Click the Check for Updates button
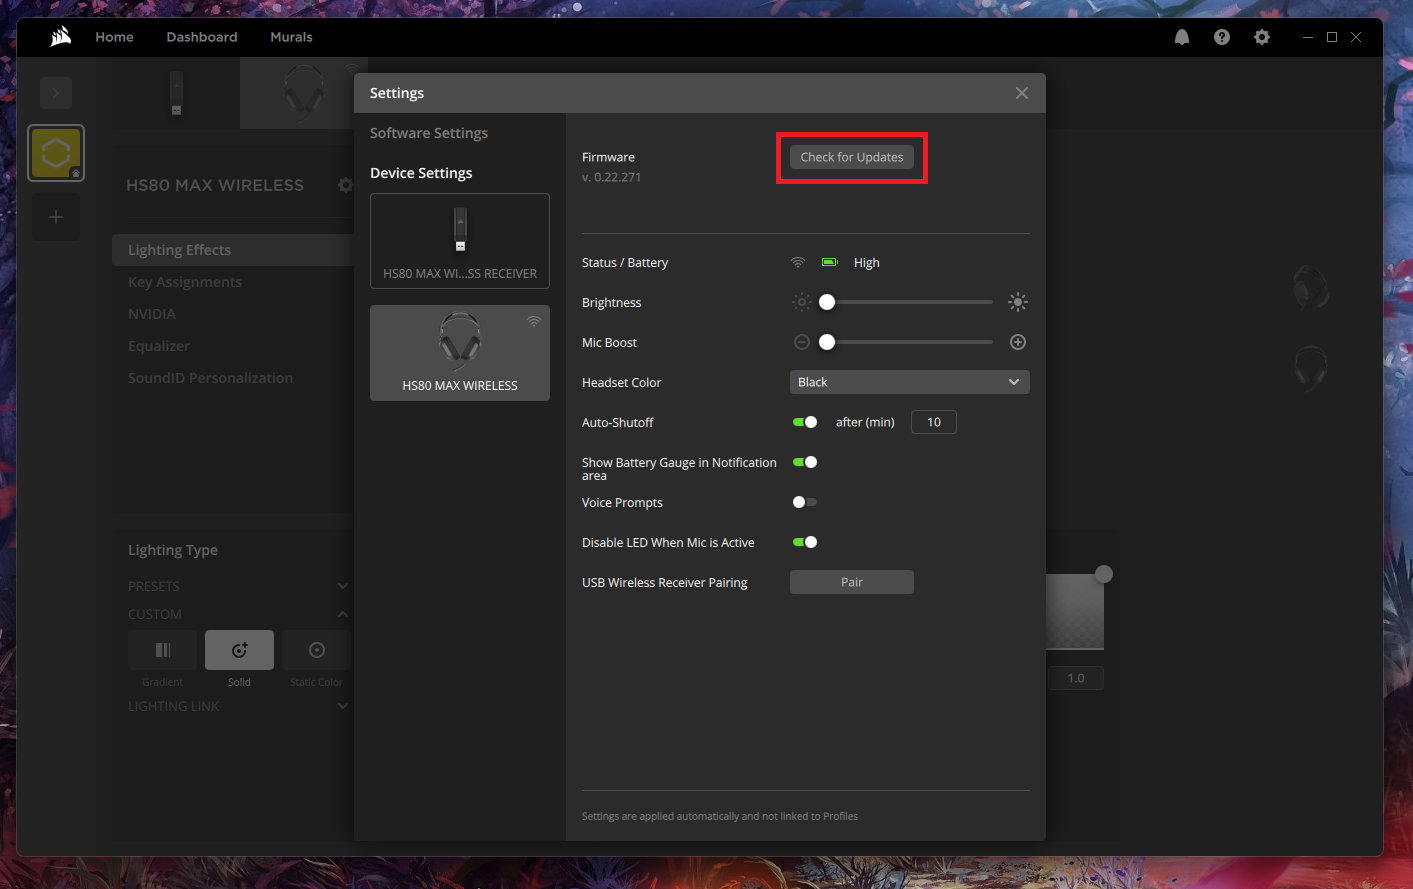Screen dimensions: 1413x889 point(851,157)
